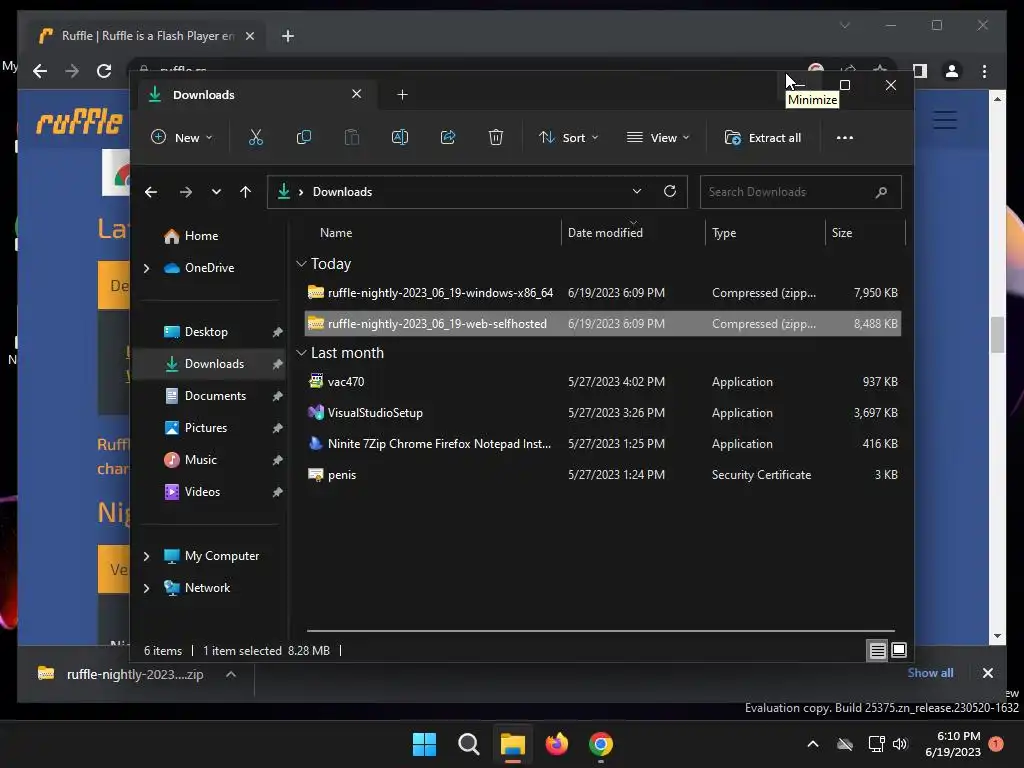Open Chrome profile avatar icon
Viewport: 1024px width, 768px height.
click(x=952, y=71)
